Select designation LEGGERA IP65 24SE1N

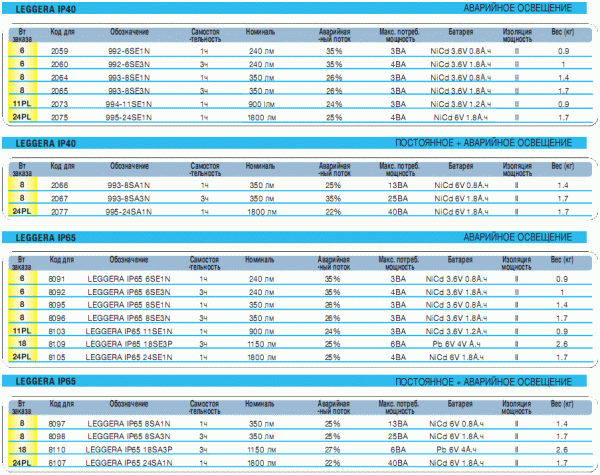(129, 357)
